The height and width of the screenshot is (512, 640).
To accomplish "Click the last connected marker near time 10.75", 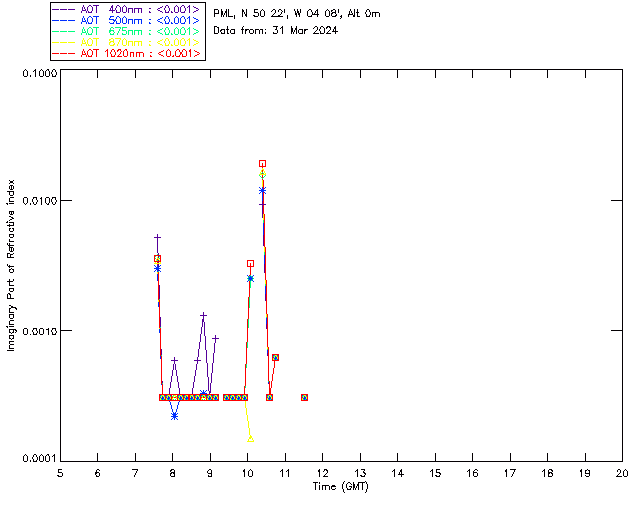I will pyautogui.click(x=276, y=357).
